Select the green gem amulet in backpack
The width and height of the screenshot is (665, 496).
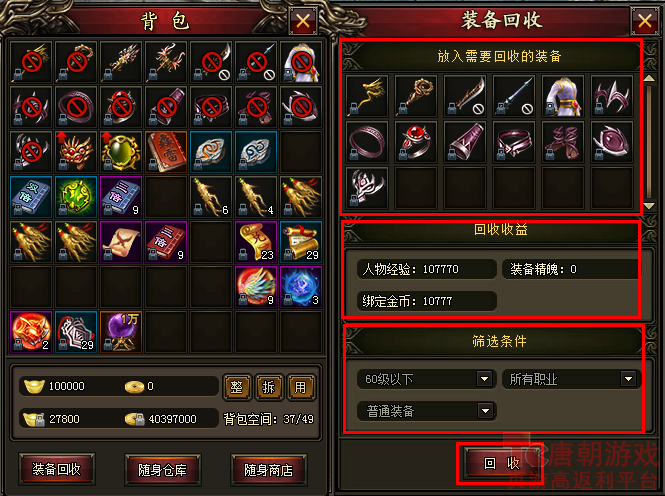pos(121,152)
